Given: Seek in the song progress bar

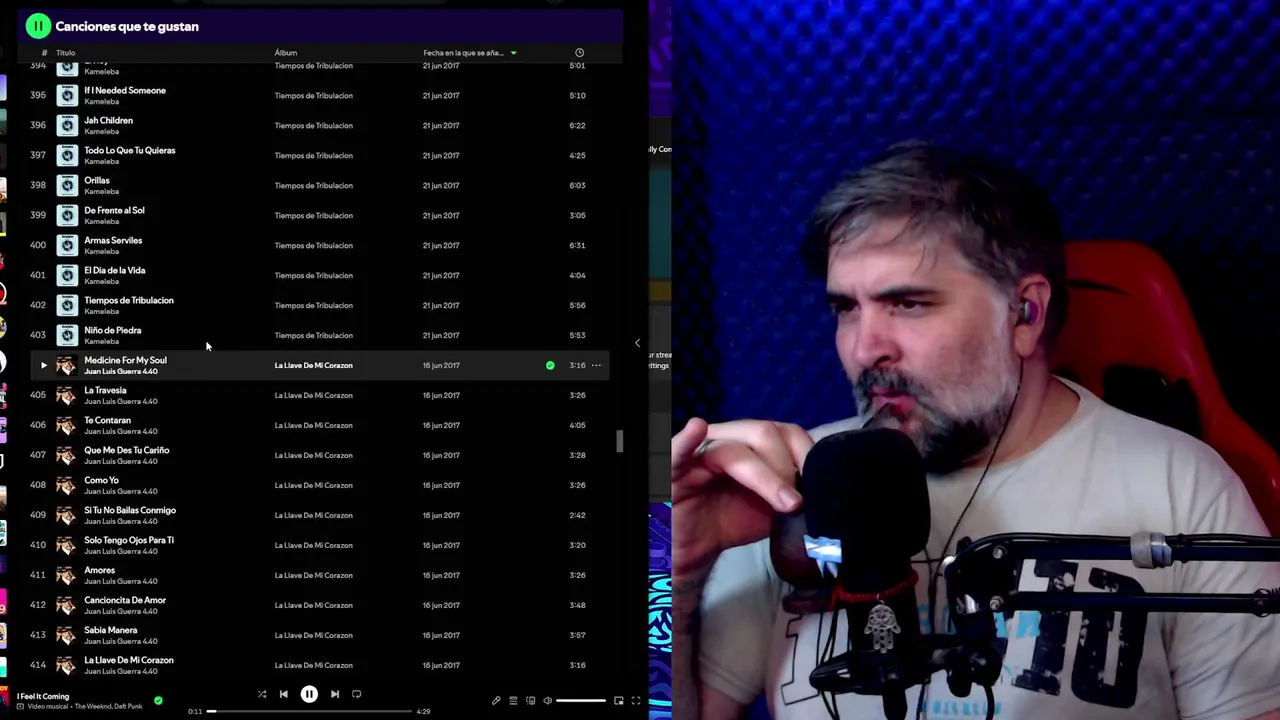Looking at the screenshot, I should [x=309, y=711].
